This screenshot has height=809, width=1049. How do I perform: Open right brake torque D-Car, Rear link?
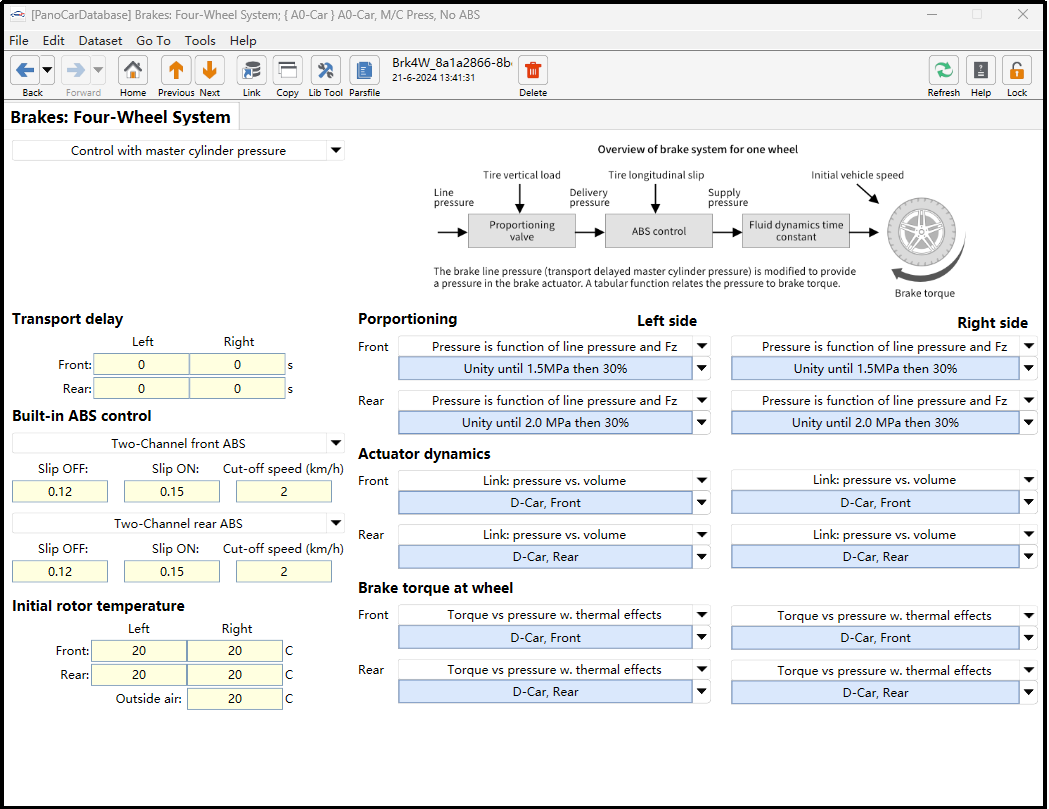(x=875, y=693)
